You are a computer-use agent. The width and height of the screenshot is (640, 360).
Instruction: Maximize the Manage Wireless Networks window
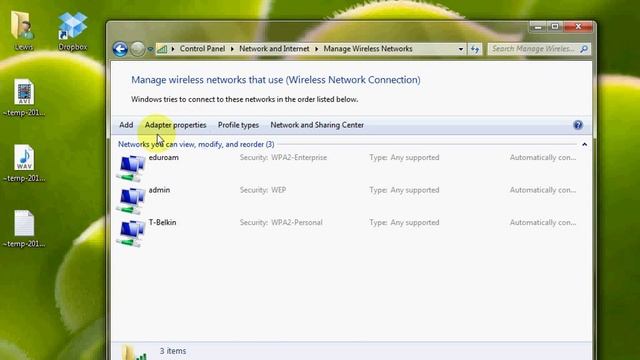(x=555, y=27)
